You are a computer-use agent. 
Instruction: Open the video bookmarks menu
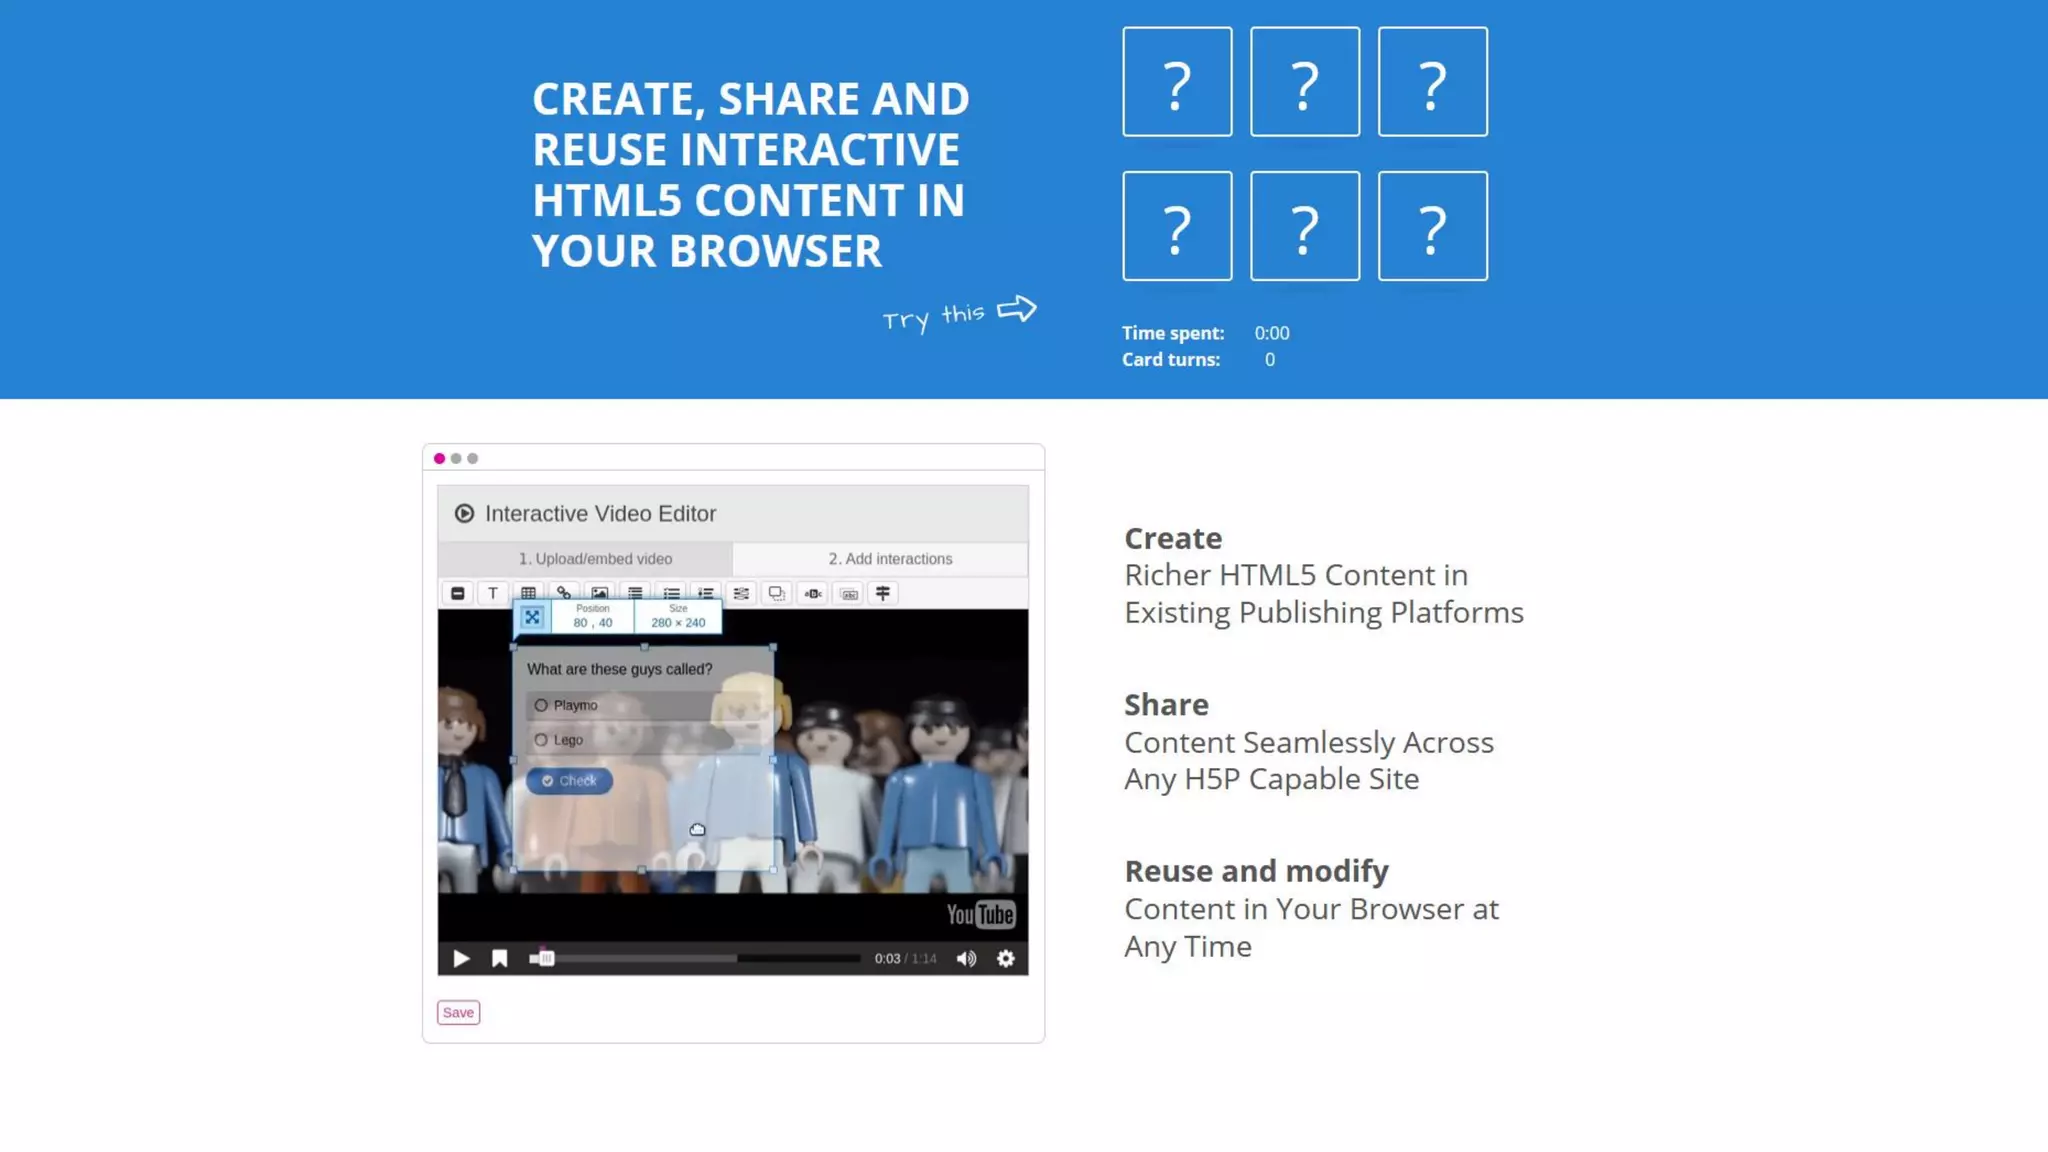pyautogui.click(x=499, y=958)
